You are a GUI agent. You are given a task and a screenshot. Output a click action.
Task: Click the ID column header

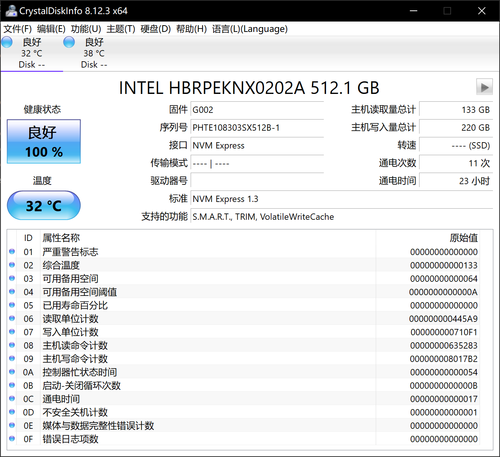point(28,238)
